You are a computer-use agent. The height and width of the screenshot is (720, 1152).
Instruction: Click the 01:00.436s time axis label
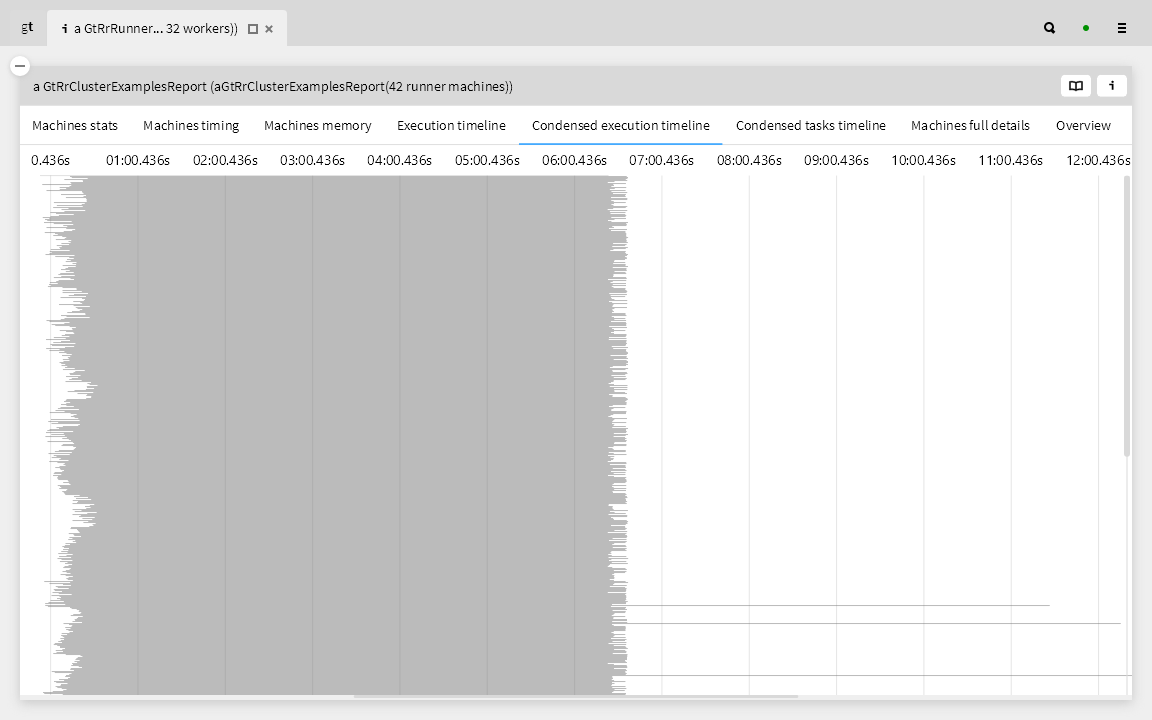(x=137, y=160)
